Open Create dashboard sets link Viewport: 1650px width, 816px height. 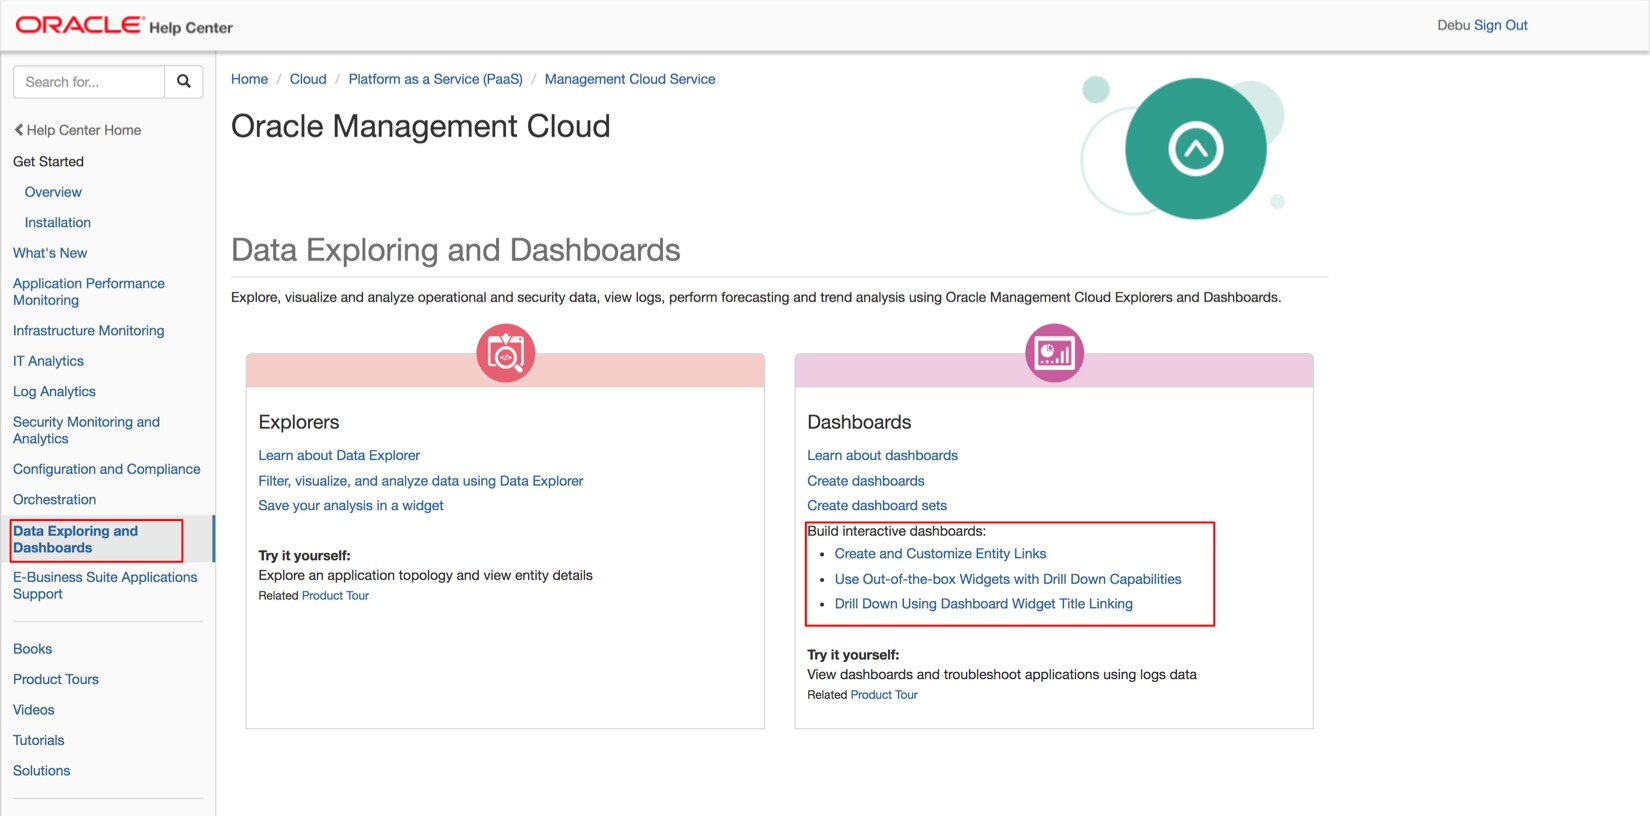pyautogui.click(x=877, y=505)
